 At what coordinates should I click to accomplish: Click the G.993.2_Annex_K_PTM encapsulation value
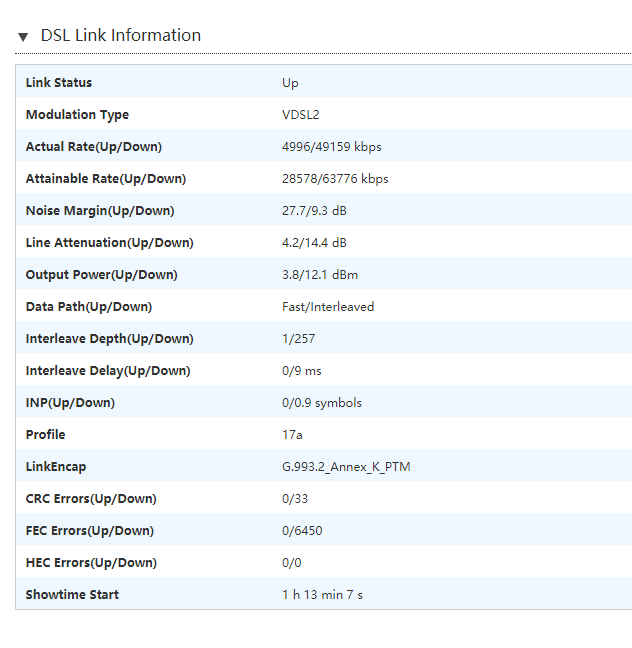(346, 467)
